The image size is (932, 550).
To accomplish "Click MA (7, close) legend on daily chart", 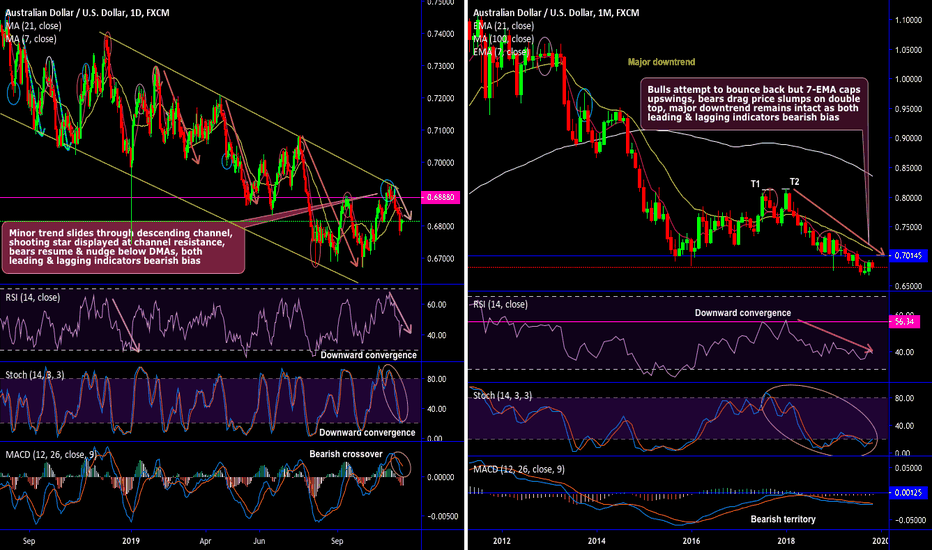I will [x=30, y=39].
